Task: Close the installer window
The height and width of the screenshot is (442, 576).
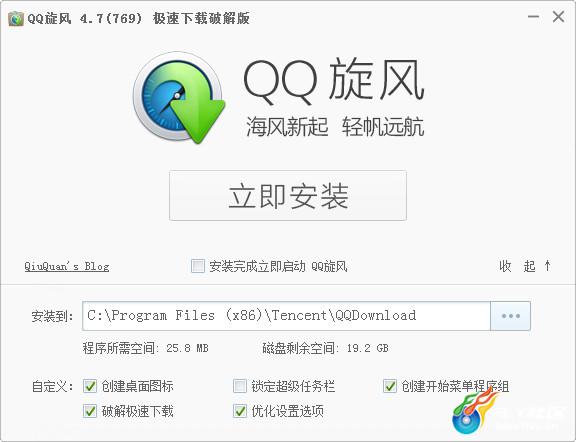Action: 558,17
